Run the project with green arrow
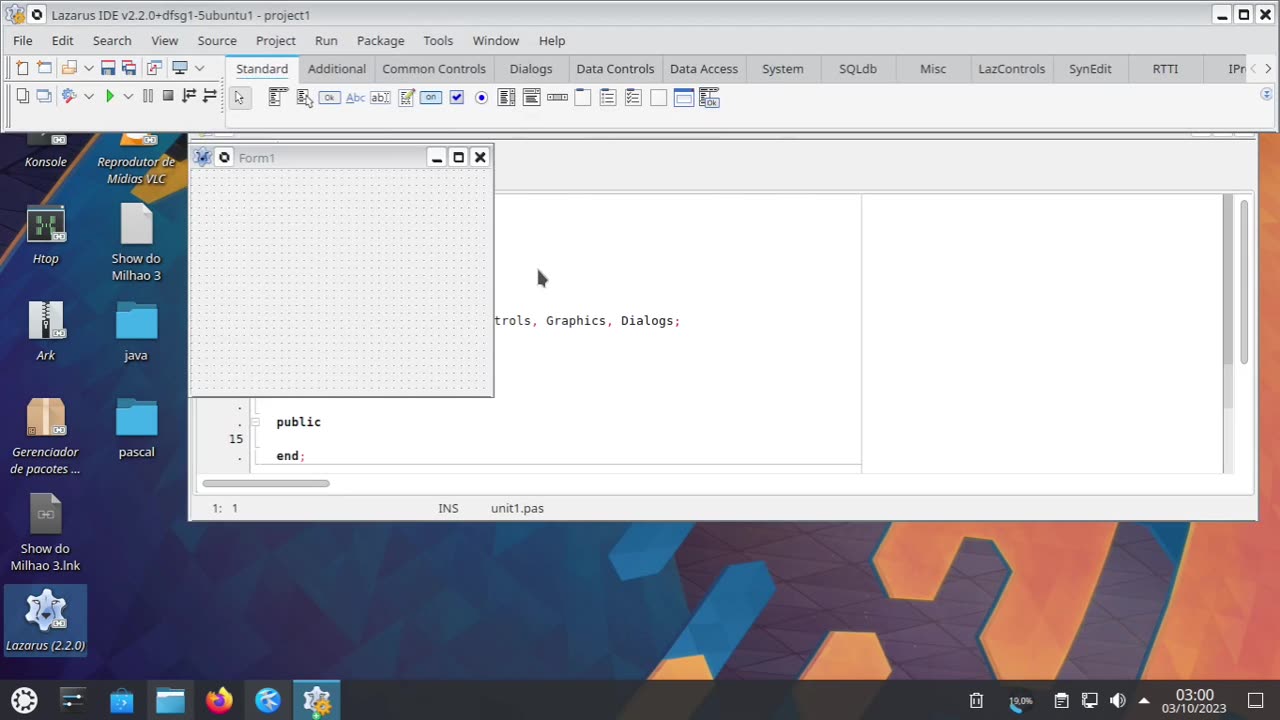The height and width of the screenshot is (720, 1280). tap(110, 96)
